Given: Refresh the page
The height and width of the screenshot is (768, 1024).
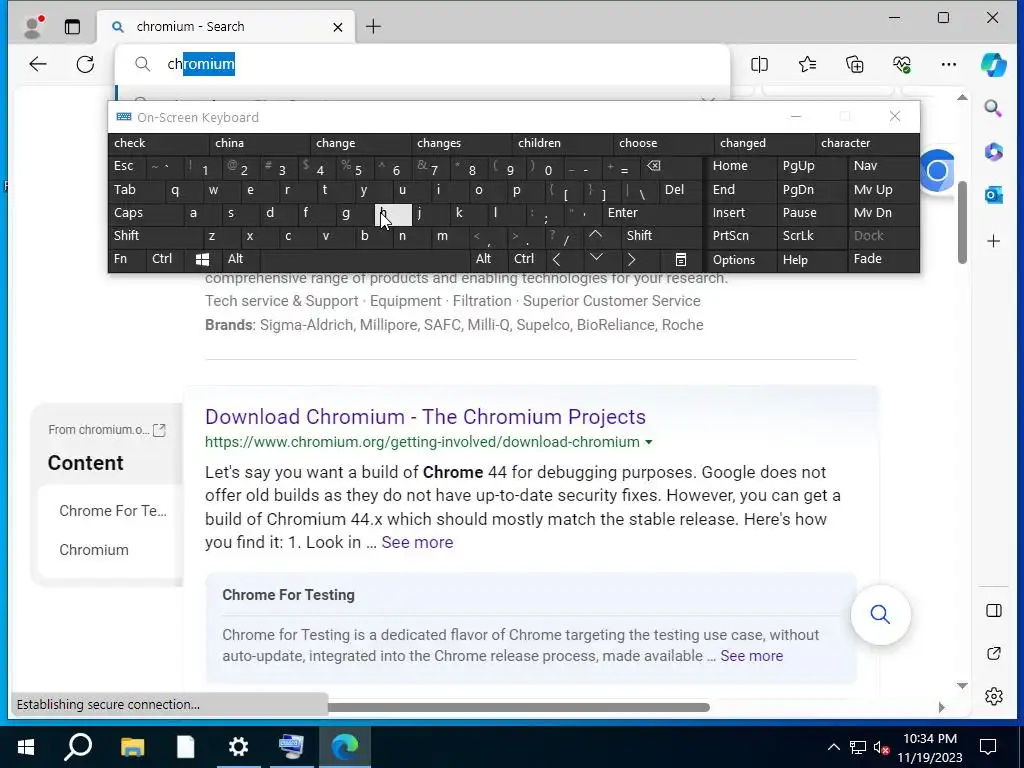Looking at the screenshot, I should tap(86, 64).
